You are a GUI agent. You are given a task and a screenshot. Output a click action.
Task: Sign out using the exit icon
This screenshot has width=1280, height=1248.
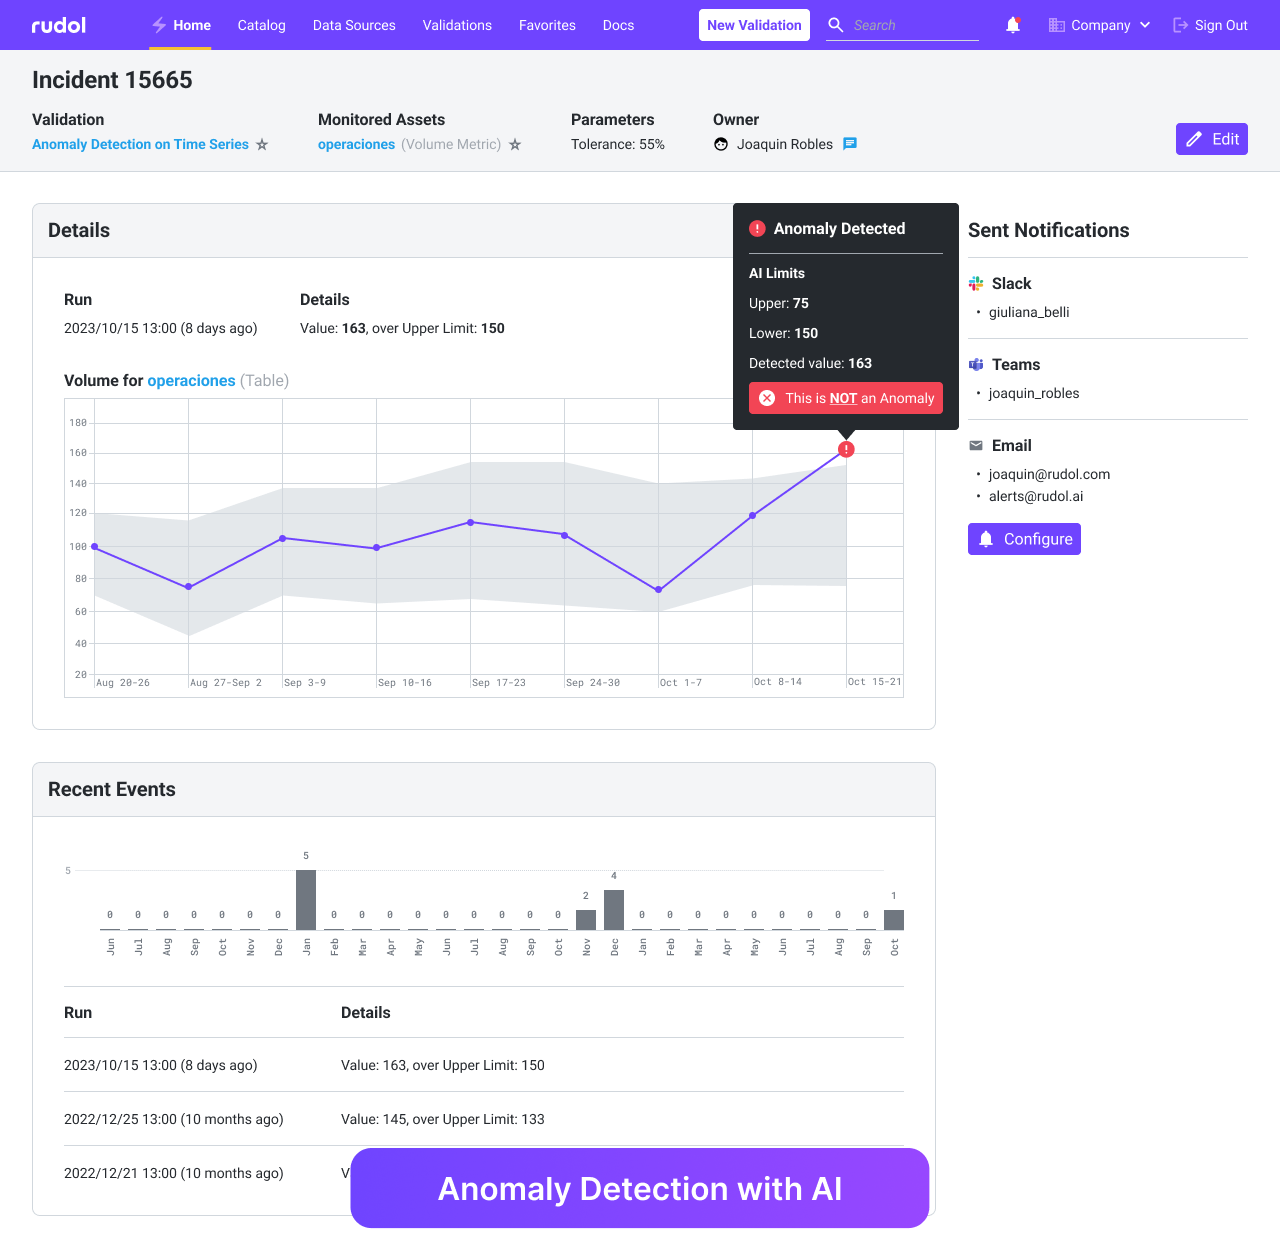point(1179,25)
